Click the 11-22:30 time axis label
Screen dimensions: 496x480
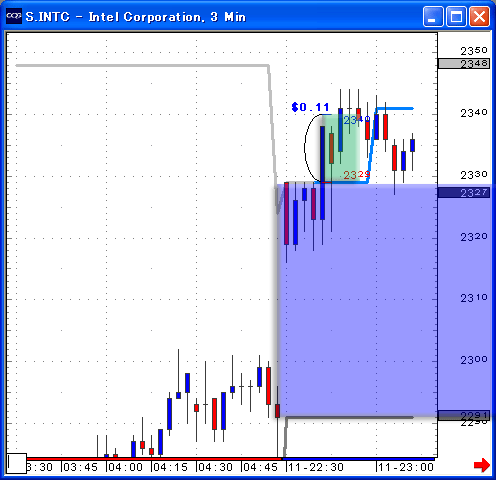tap(316, 467)
